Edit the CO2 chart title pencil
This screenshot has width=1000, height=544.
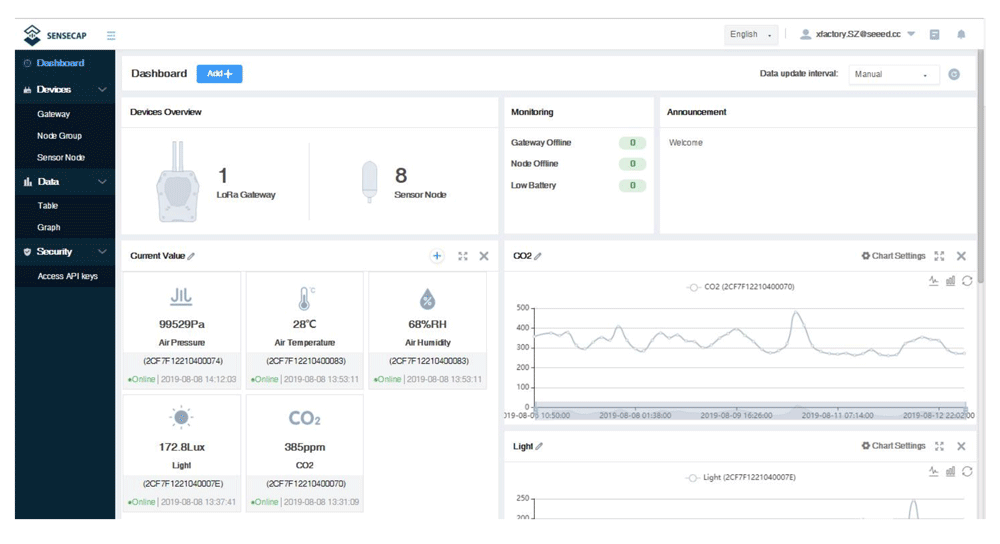(538, 256)
